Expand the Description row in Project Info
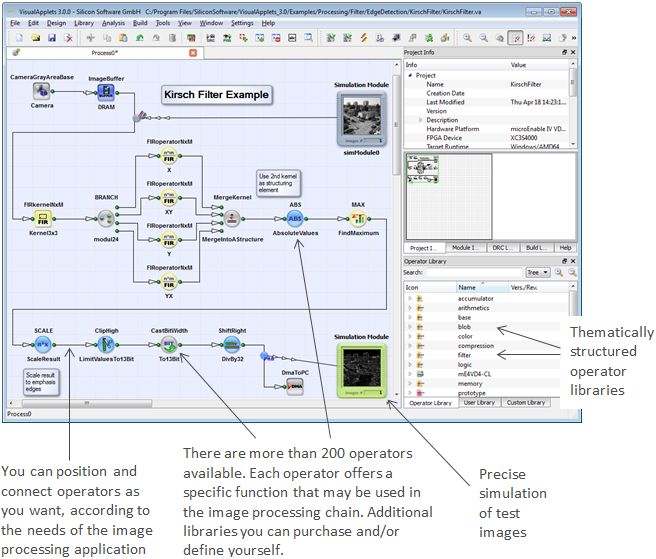The width and height of the screenshot is (656, 559). (x=420, y=120)
